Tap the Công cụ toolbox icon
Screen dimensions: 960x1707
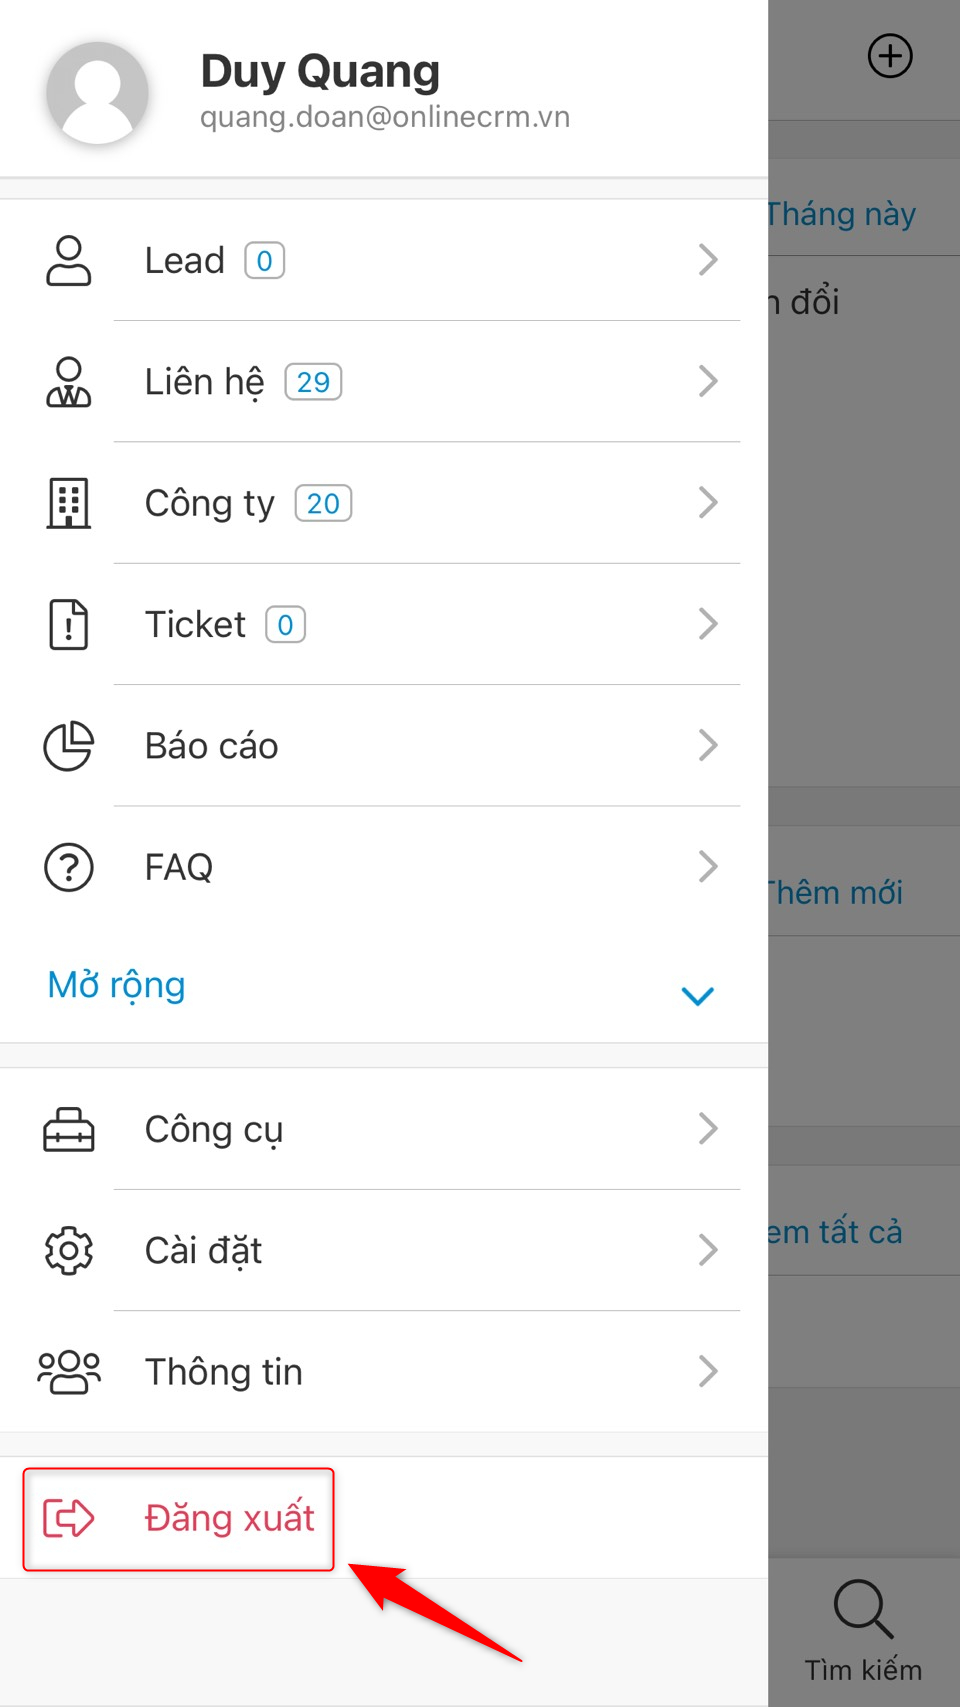click(68, 1130)
